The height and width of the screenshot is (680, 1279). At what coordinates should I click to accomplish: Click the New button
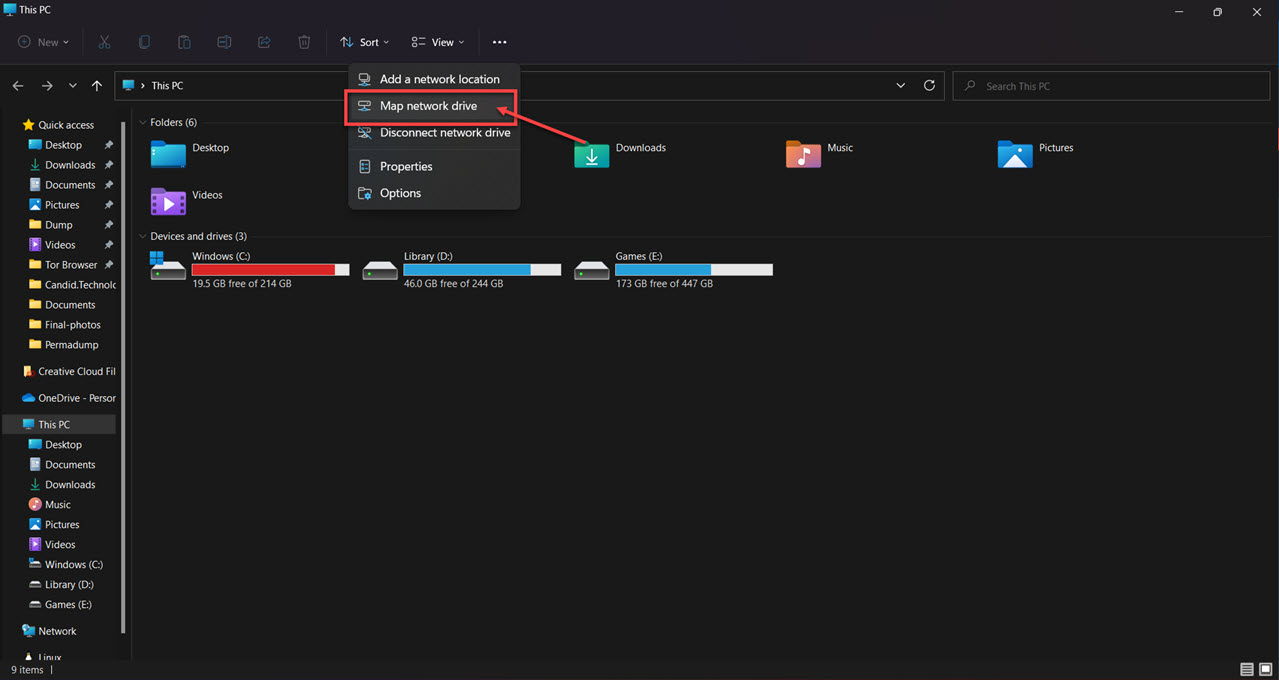[x=43, y=42]
